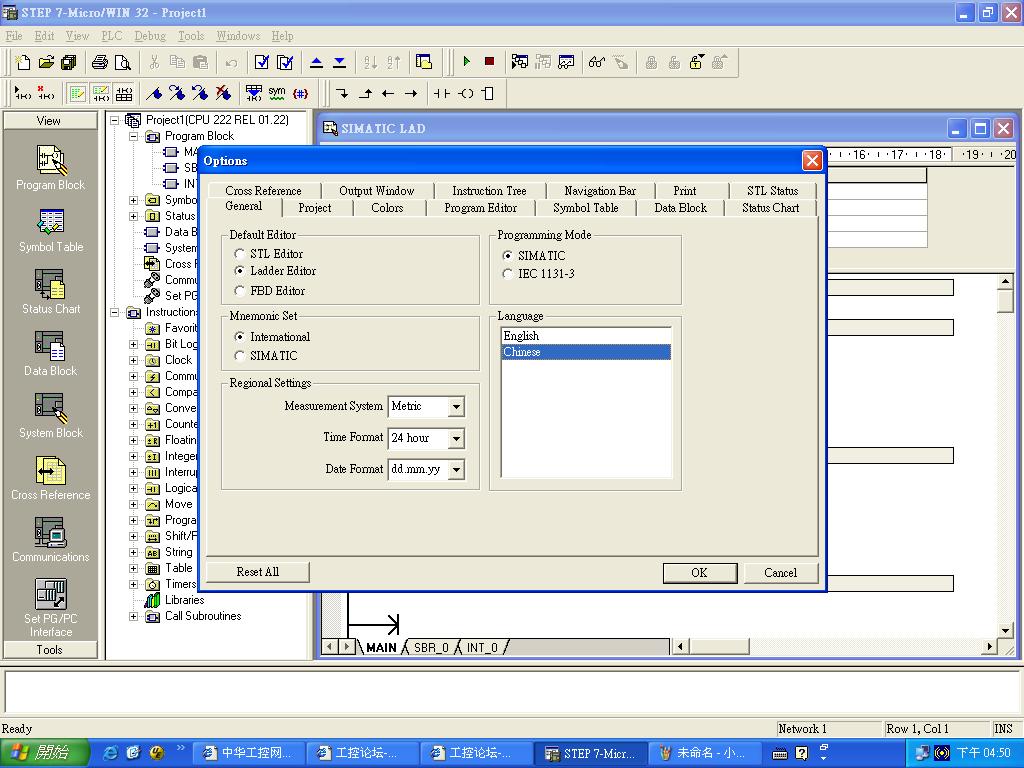
Task: Click the Line Down arrow icon
Action: tap(342, 93)
